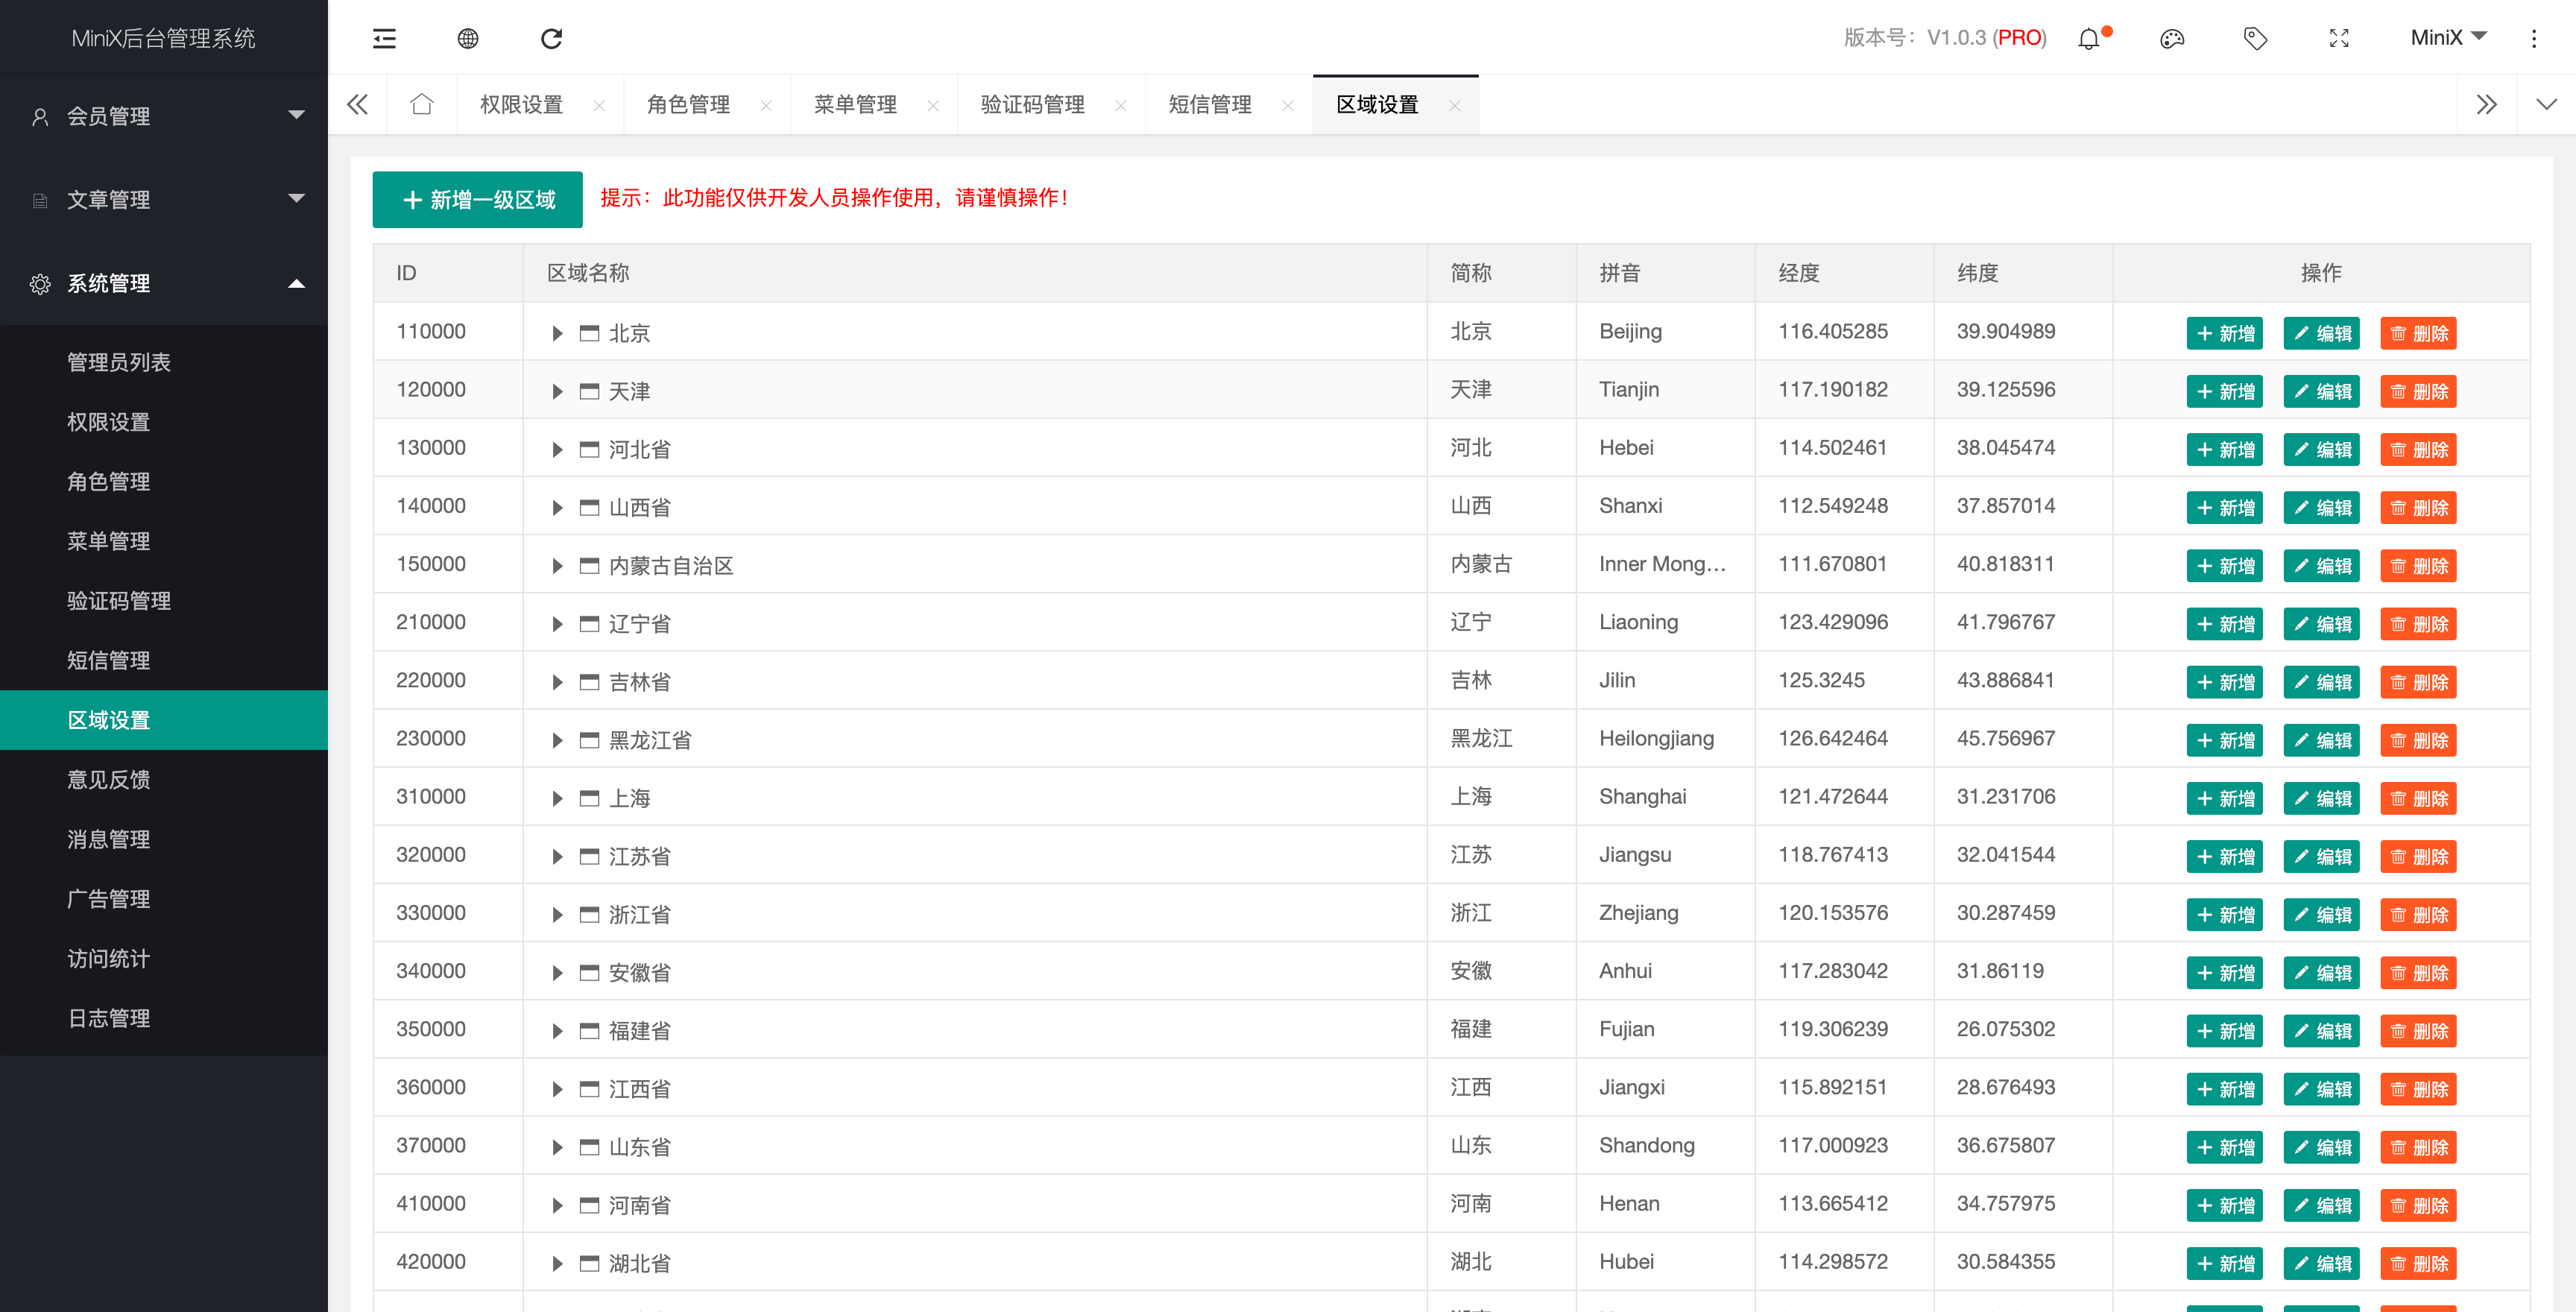Screen dimensions: 2576x1312
Task: Go to the home tab icon
Action: click(x=422, y=104)
